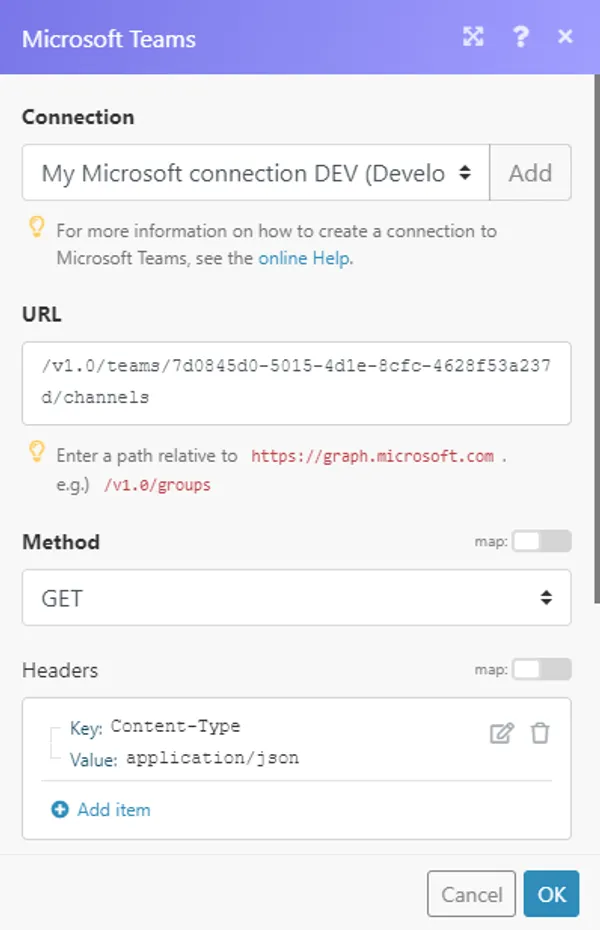Viewport: 600px width, 930px height.
Task: Select the Content-Type key text
Action: pos(175,727)
